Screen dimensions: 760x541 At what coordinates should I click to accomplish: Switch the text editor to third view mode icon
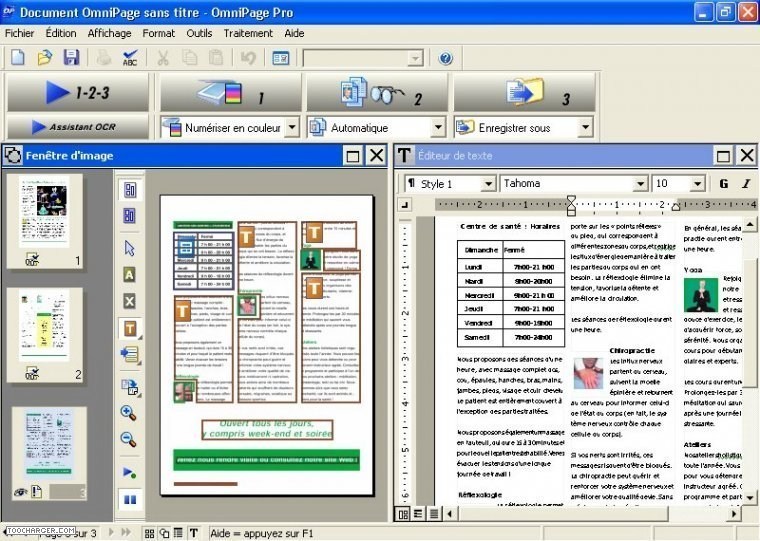click(x=434, y=514)
